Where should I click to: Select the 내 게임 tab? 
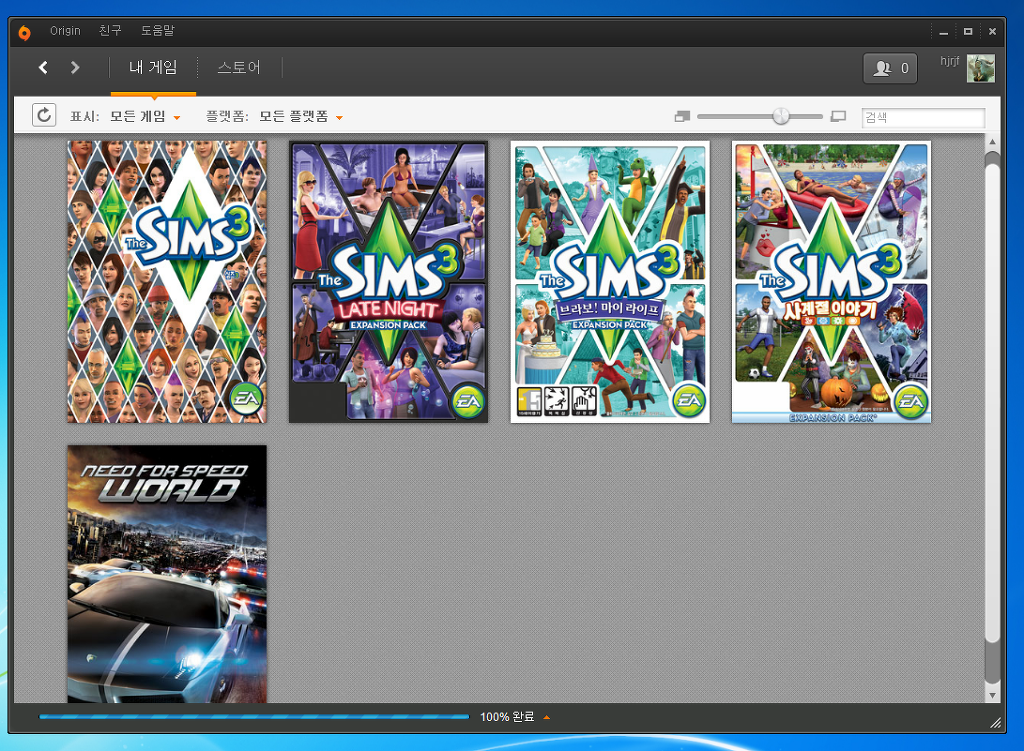point(153,68)
